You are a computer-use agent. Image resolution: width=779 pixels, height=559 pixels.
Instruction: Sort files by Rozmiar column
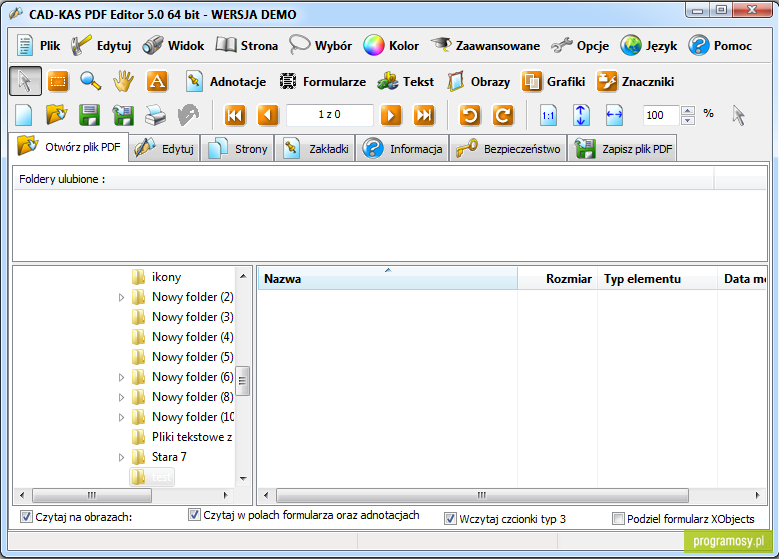557,279
